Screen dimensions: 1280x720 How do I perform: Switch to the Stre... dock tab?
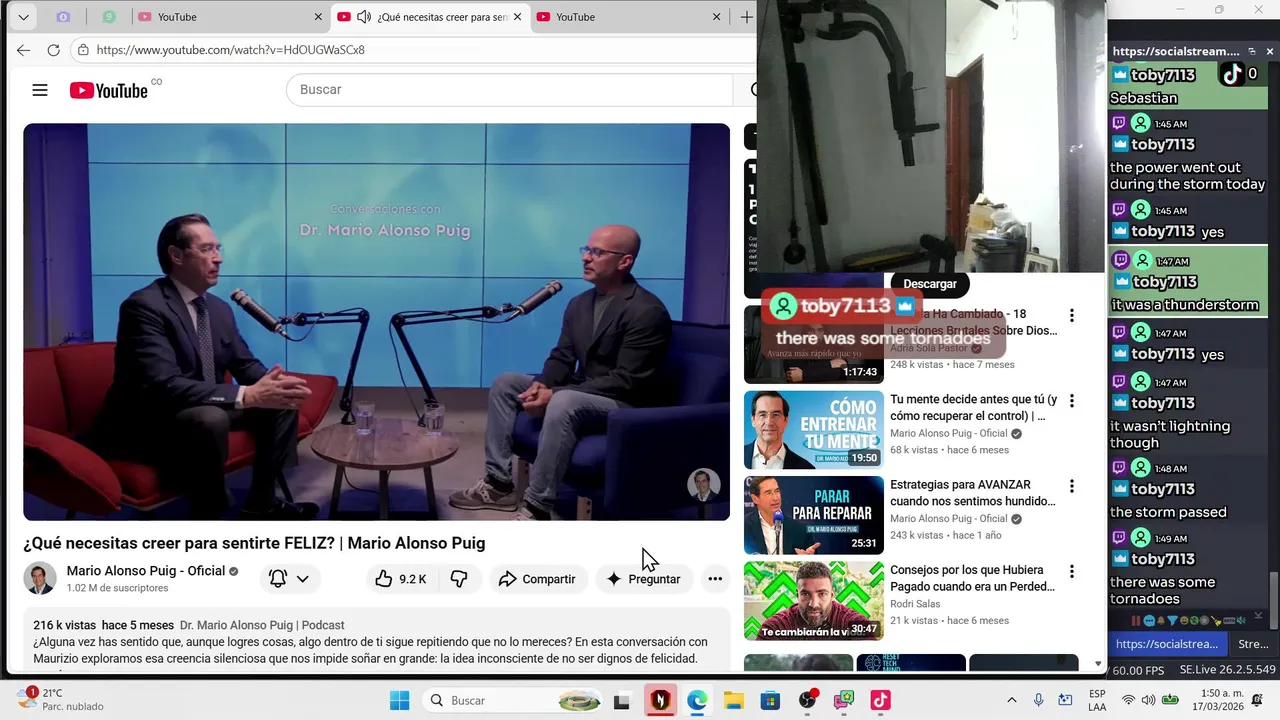[1253, 644]
